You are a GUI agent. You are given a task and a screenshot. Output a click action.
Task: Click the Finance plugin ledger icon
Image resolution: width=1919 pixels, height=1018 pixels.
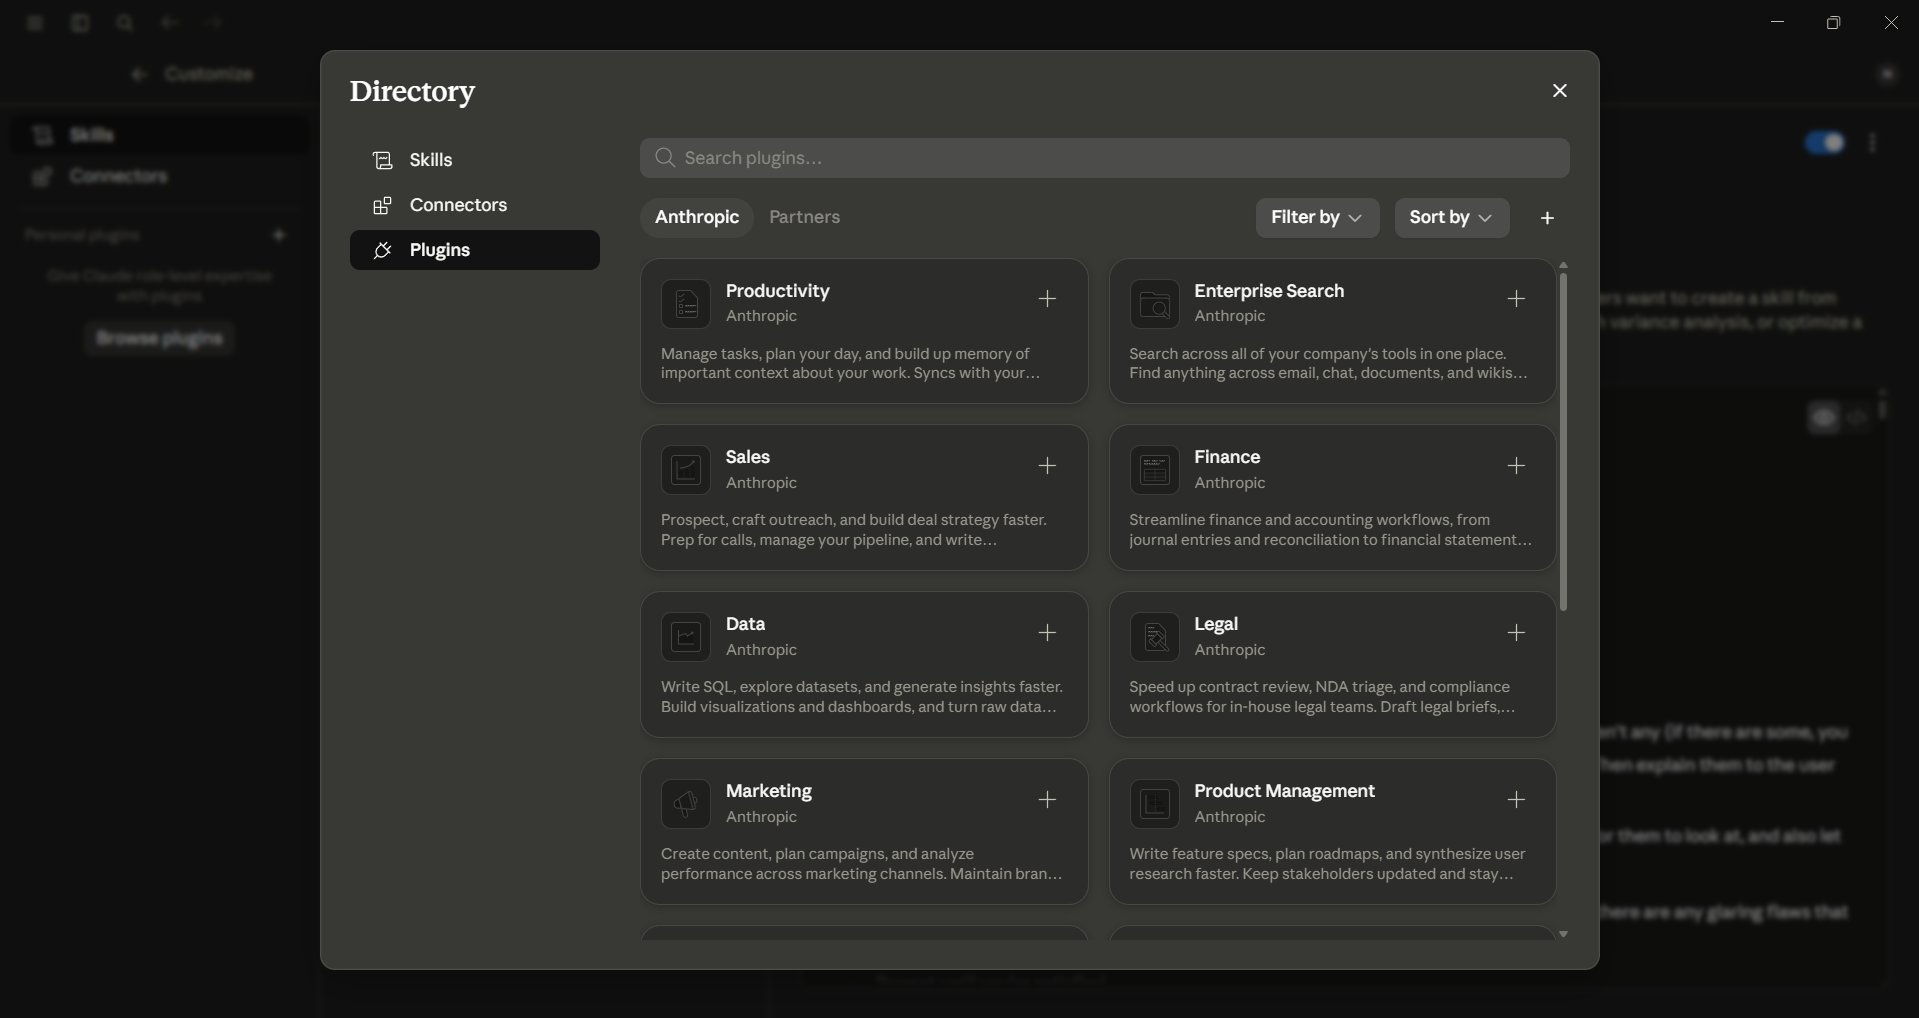coord(1155,470)
